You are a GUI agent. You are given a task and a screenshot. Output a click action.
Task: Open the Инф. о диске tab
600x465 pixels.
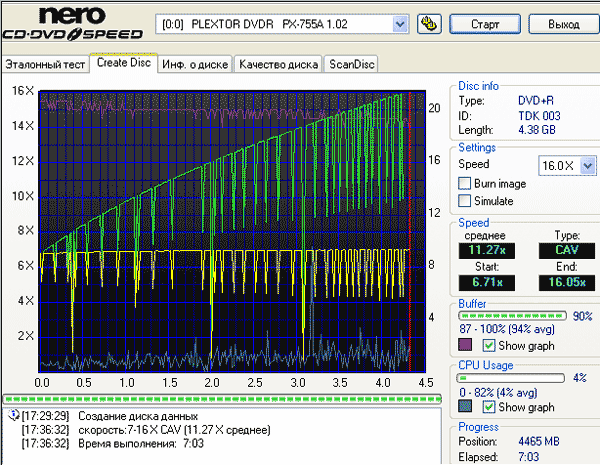(x=195, y=64)
